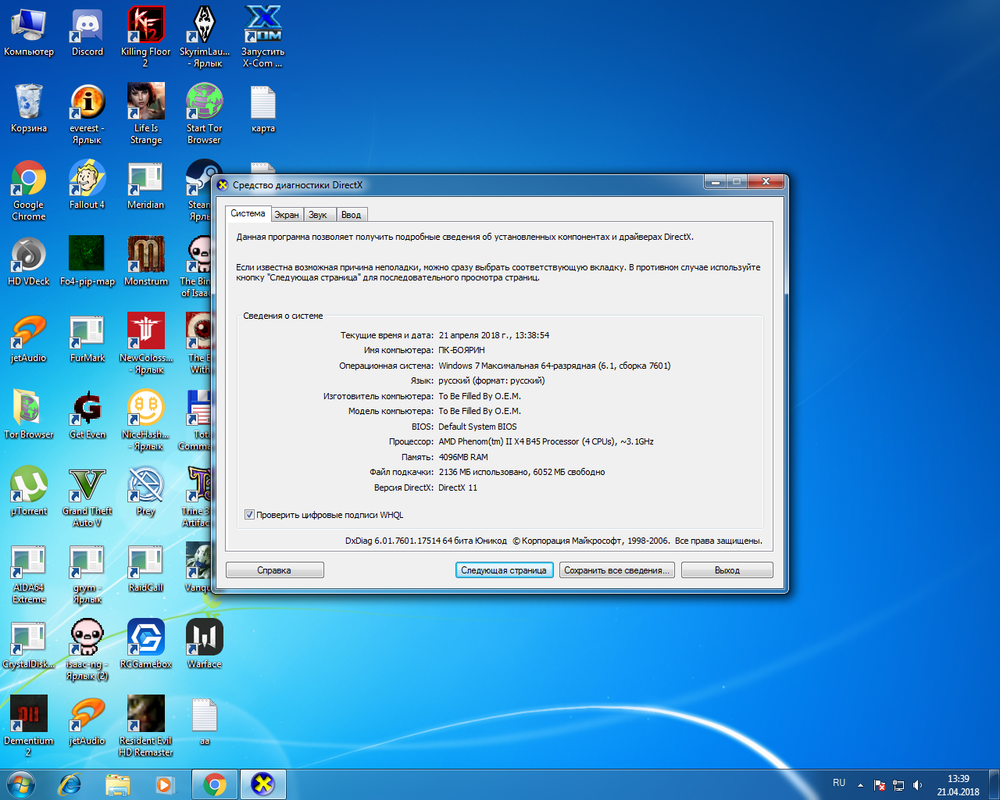This screenshot has width=1000, height=800.
Task: Open the Windows Start menu
Action: coord(19,784)
